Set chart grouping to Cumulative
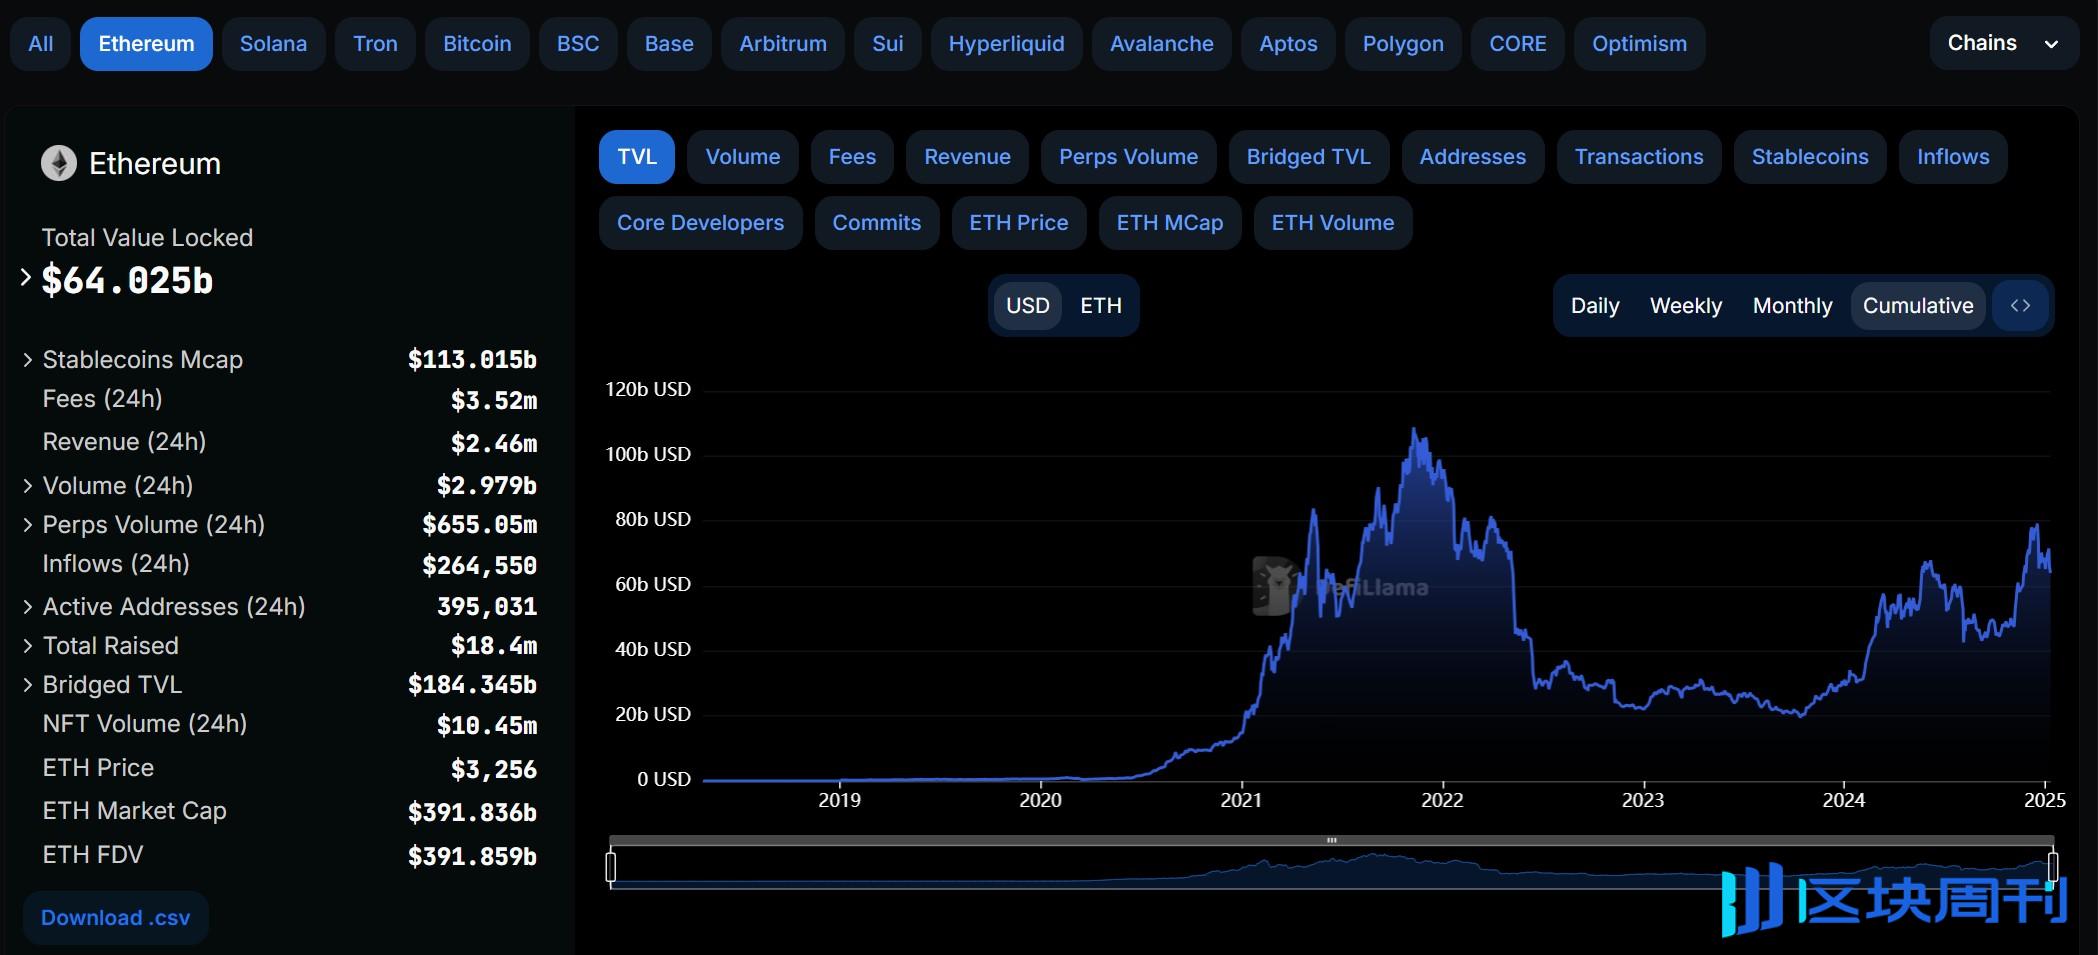Image resolution: width=2098 pixels, height=955 pixels. (1918, 306)
